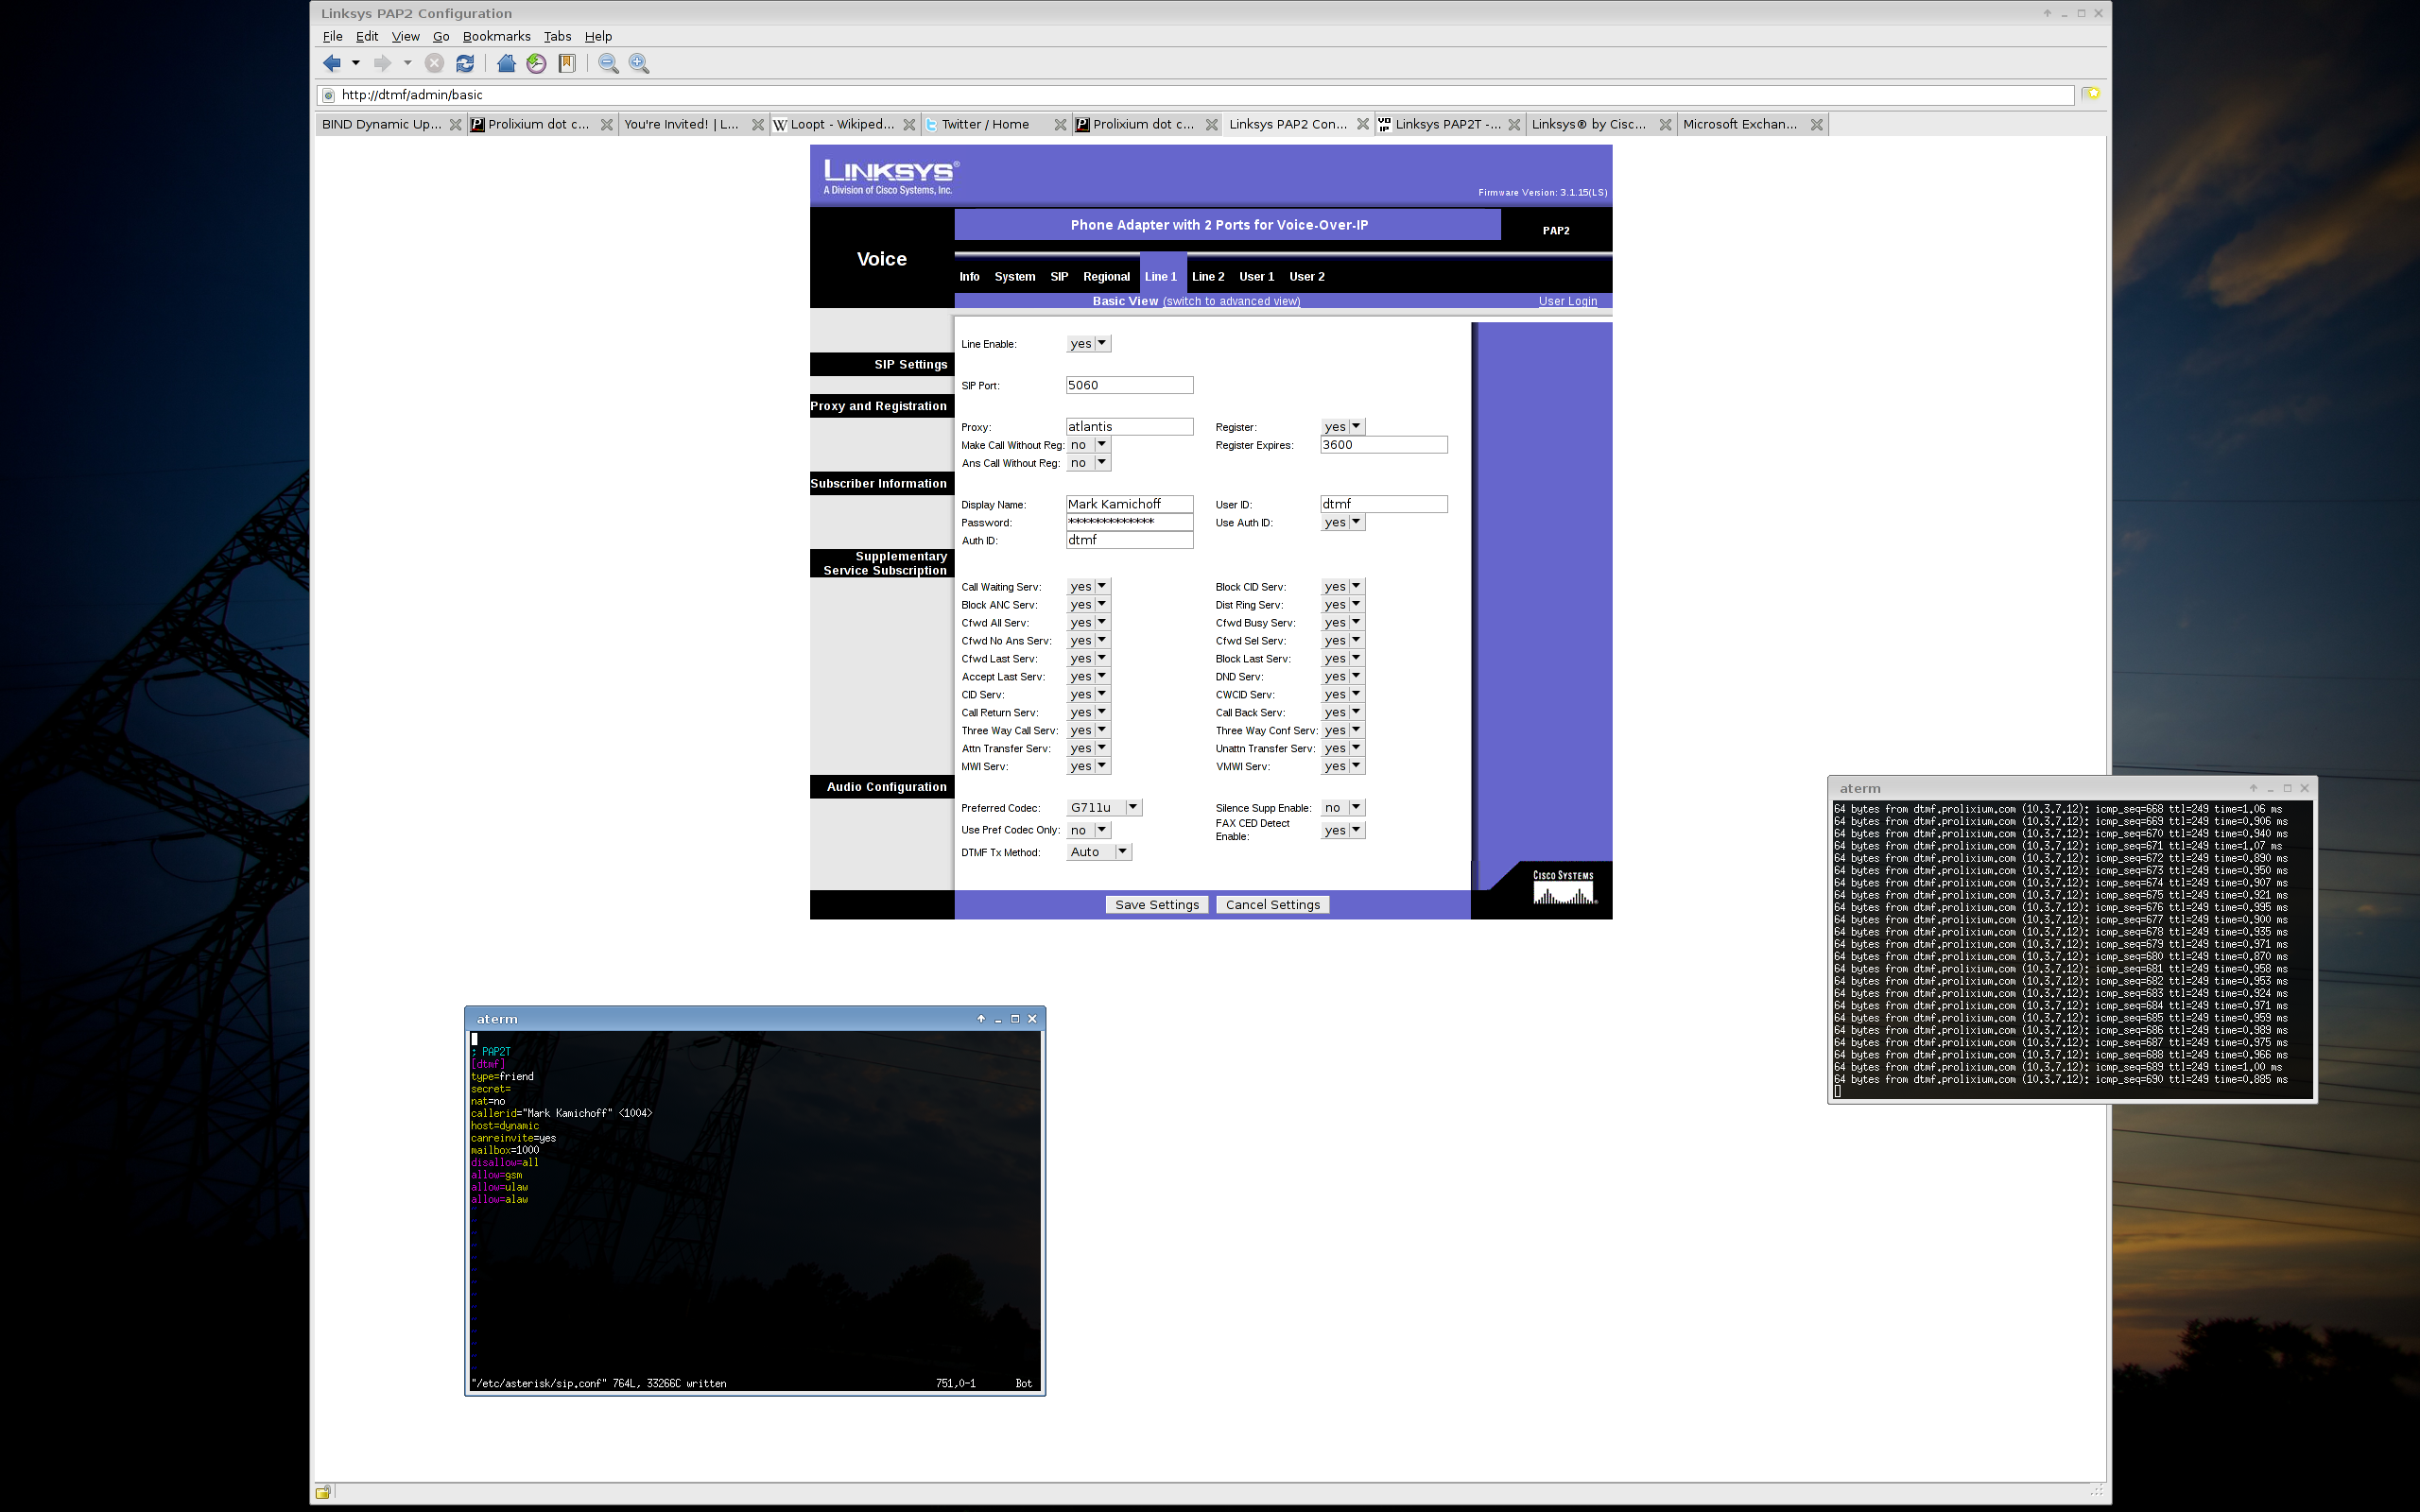The image size is (2420, 1512).
Task: Switch to the Linksys® by Cisc... tab
Action: 1590,124
